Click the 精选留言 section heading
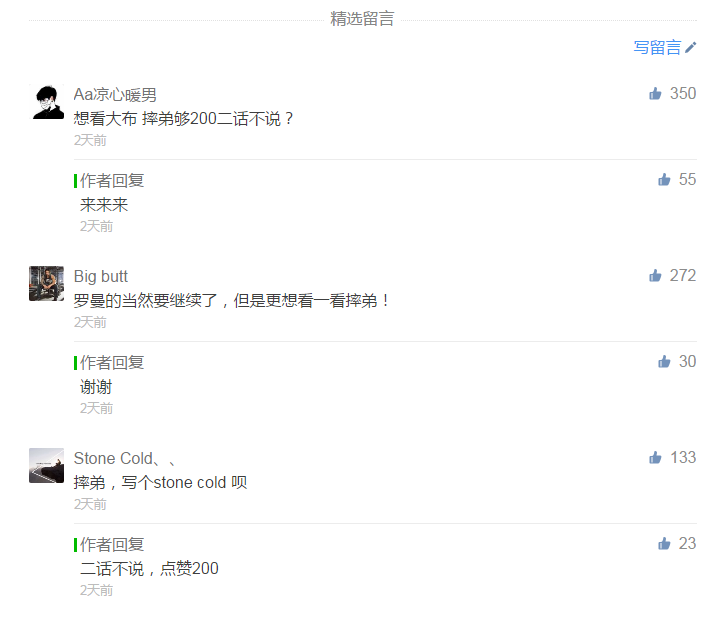The width and height of the screenshot is (722, 630). point(362,19)
